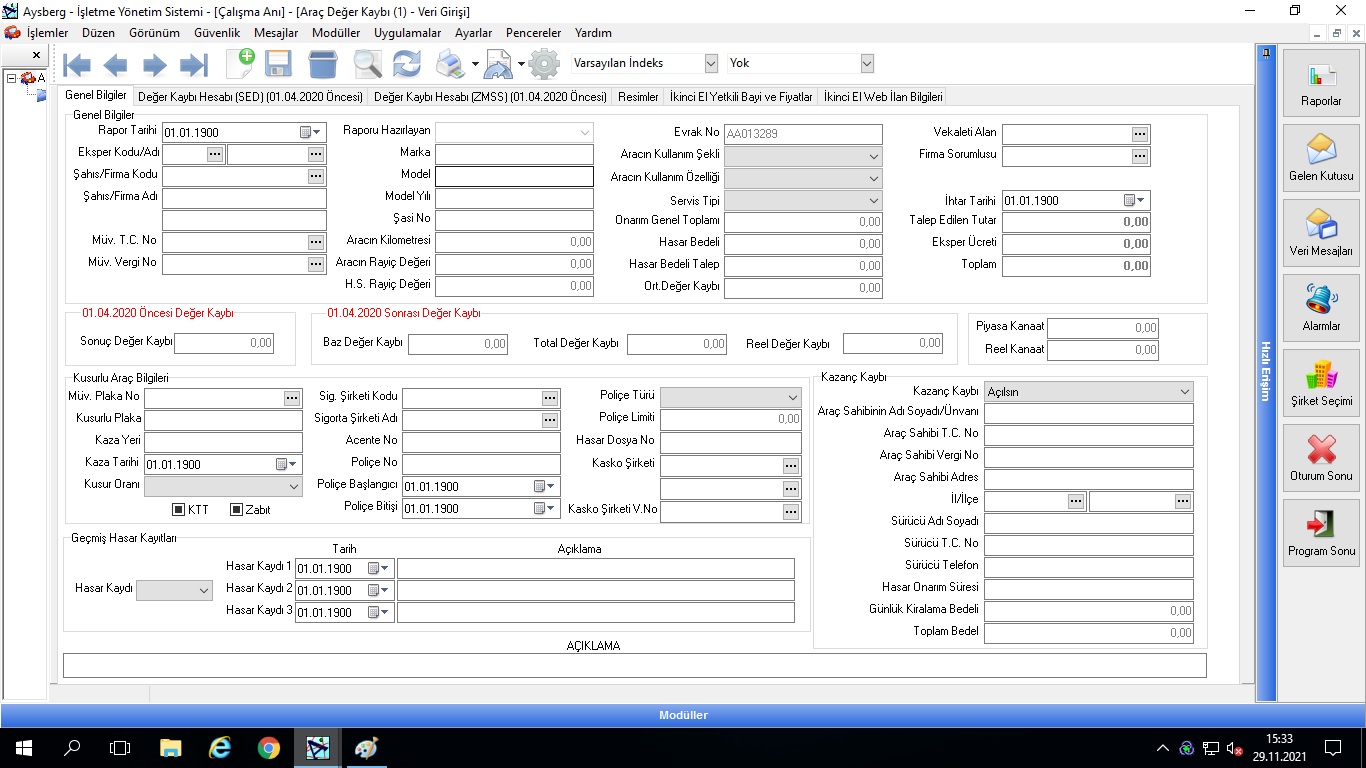Image resolution: width=1366 pixels, height=768 pixels.
Task: Save record with floppy disk icon
Action: coord(278,65)
